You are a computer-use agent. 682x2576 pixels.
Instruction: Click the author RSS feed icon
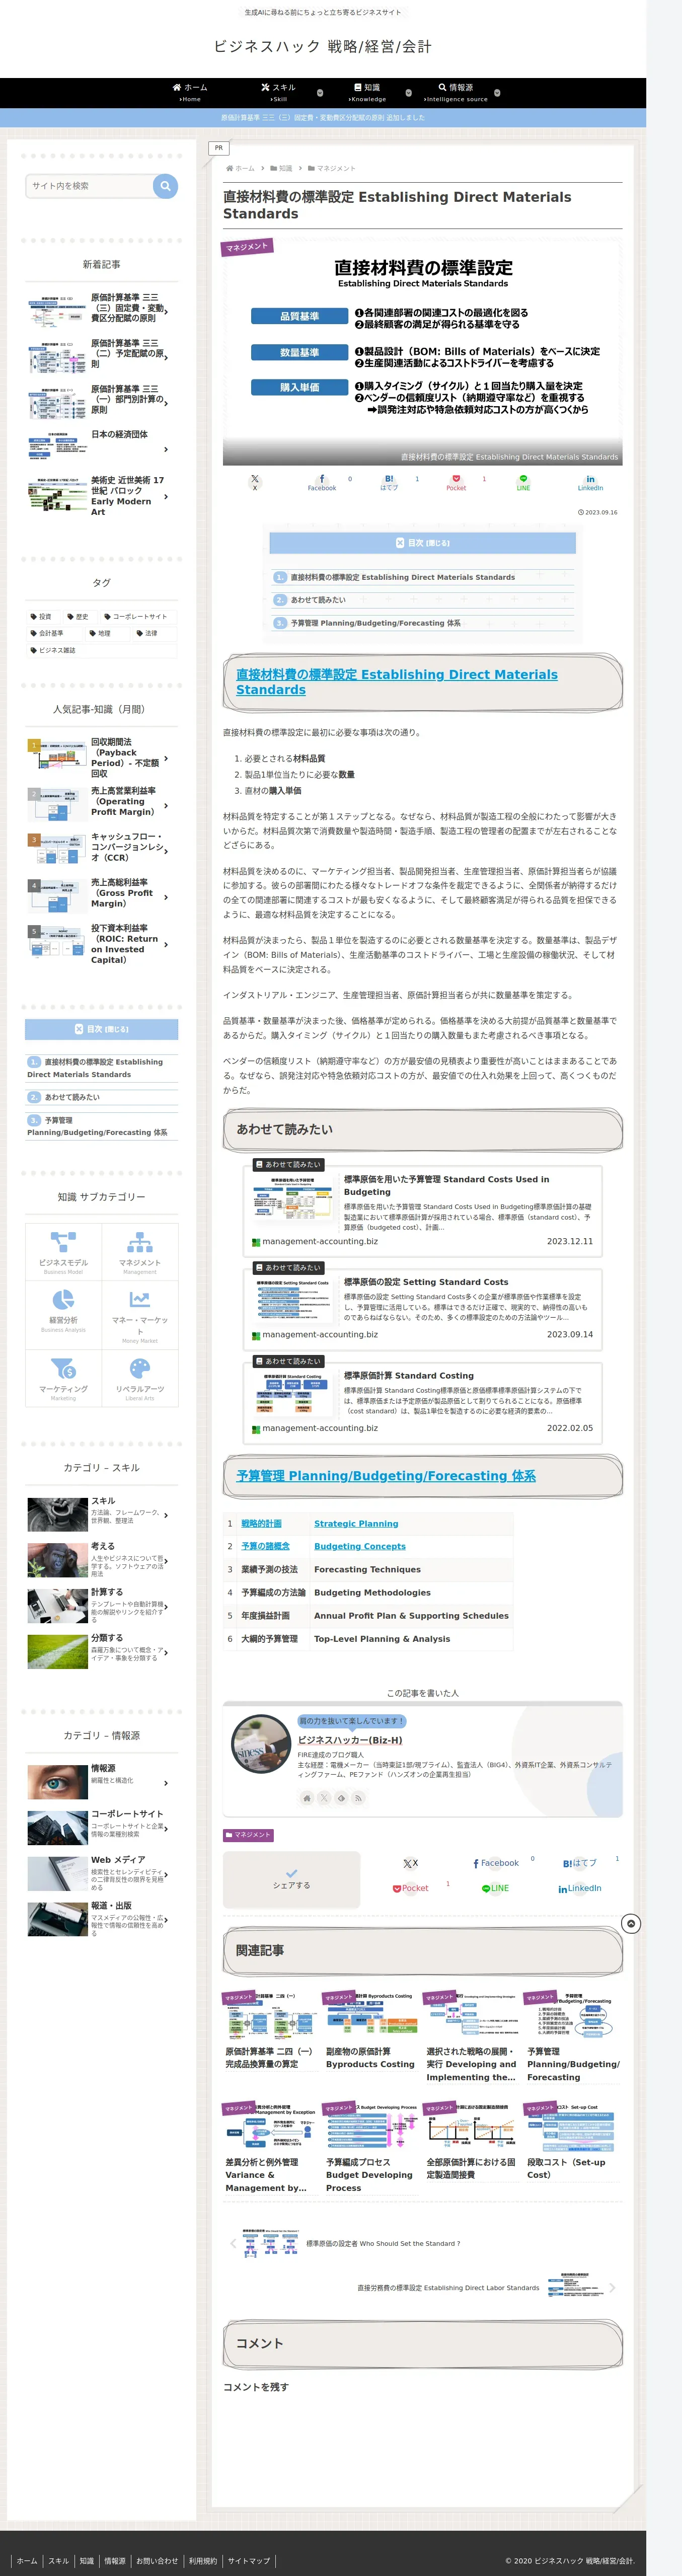click(358, 1798)
